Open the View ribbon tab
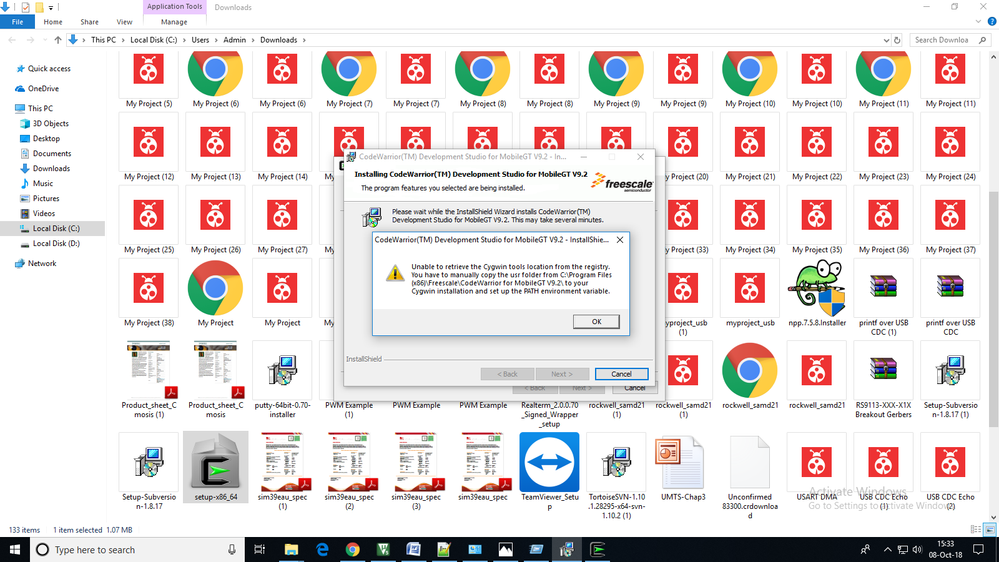Viewport: 999px width, 562px height. coord(124,22)
